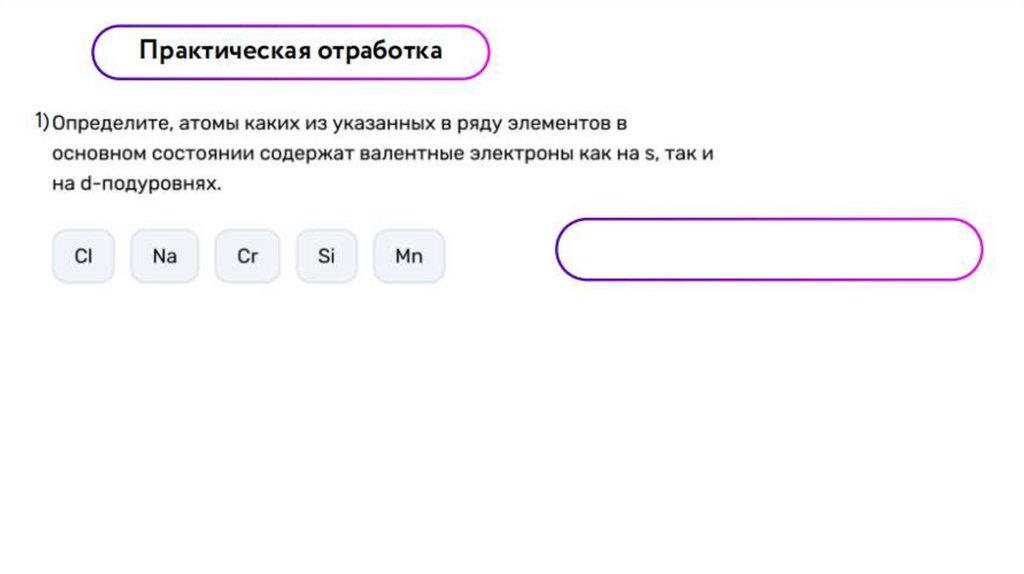
Task: Choose the Si element chip
Action: (x=326, y=256)
